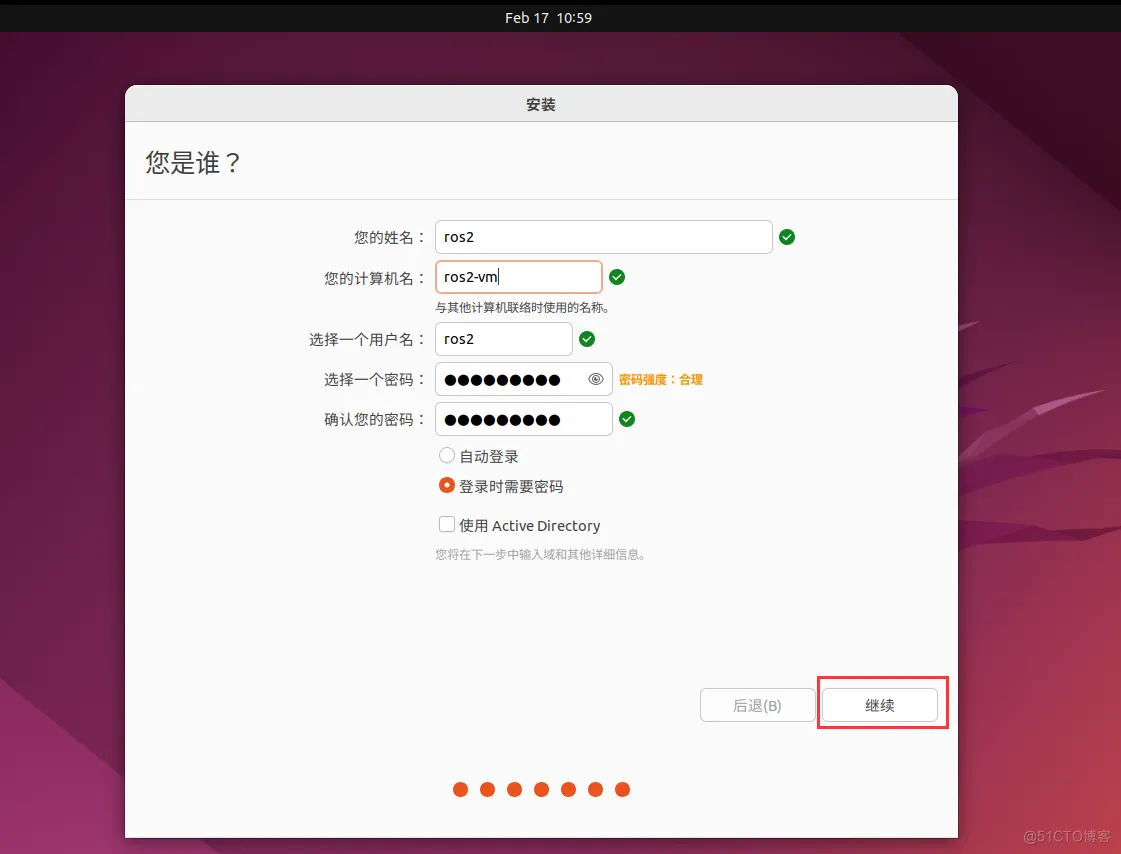Screen dimensions: 1121x854
Task: Click the 您的计算机名： label
Action: [375, 278]
